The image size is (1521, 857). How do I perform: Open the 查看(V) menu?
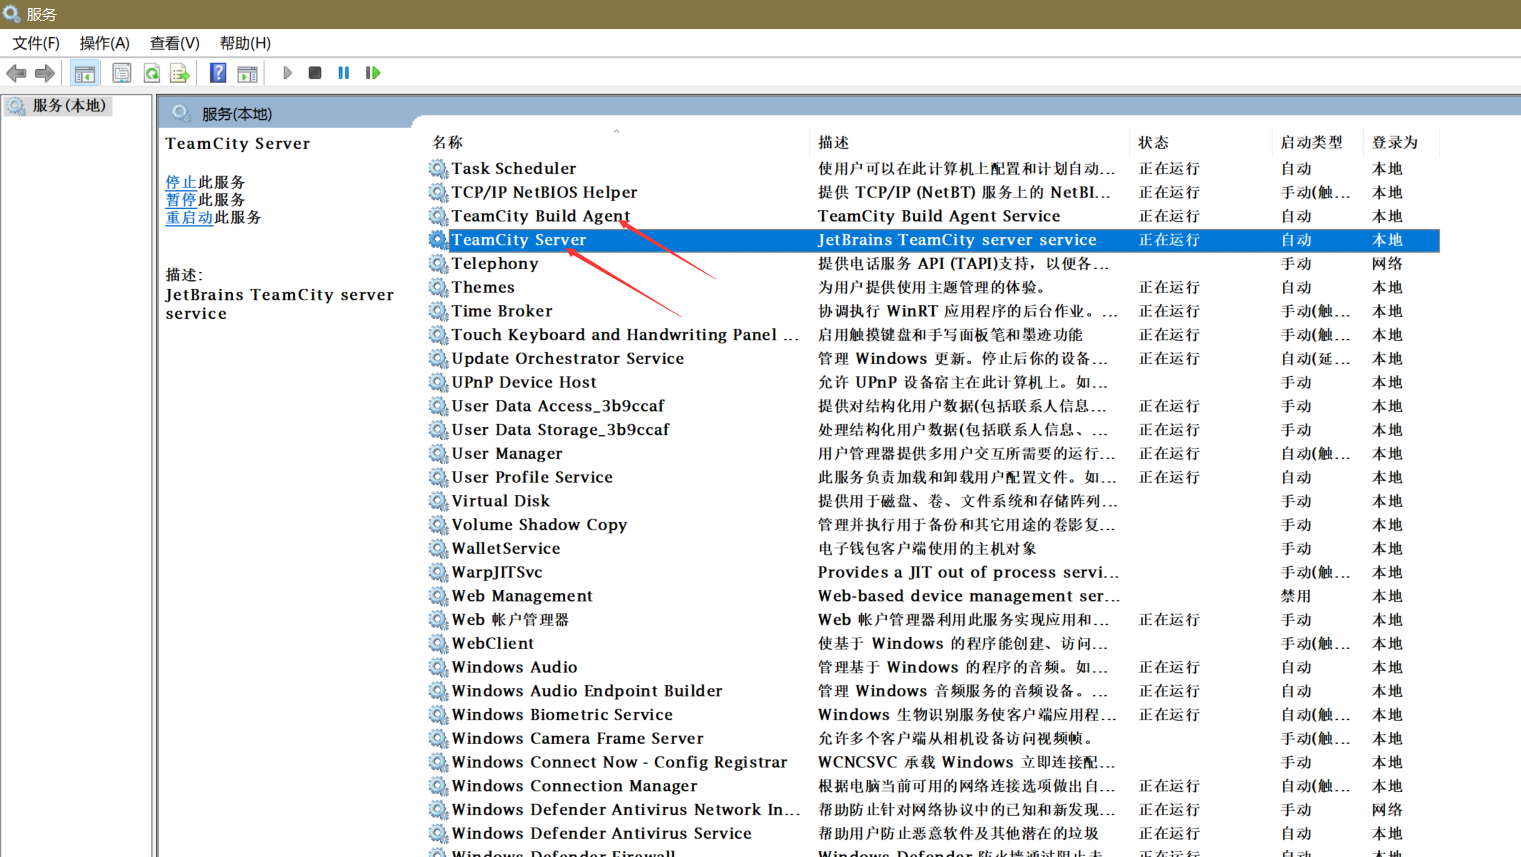(175, 43)
